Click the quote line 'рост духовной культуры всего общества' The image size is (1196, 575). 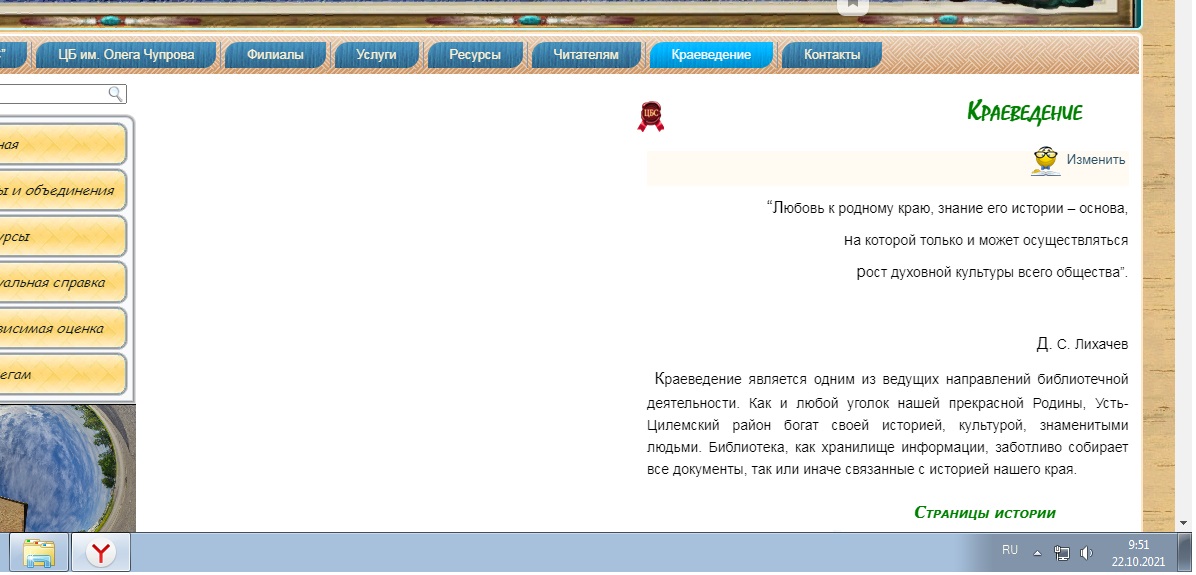coord(992,272)
